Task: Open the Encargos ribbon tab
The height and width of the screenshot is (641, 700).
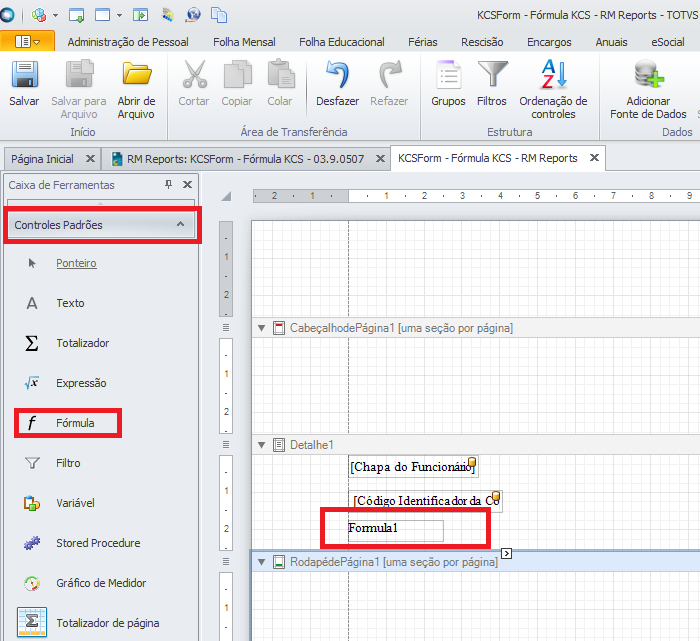Action: pyautogui.click(x=549, y=42)
